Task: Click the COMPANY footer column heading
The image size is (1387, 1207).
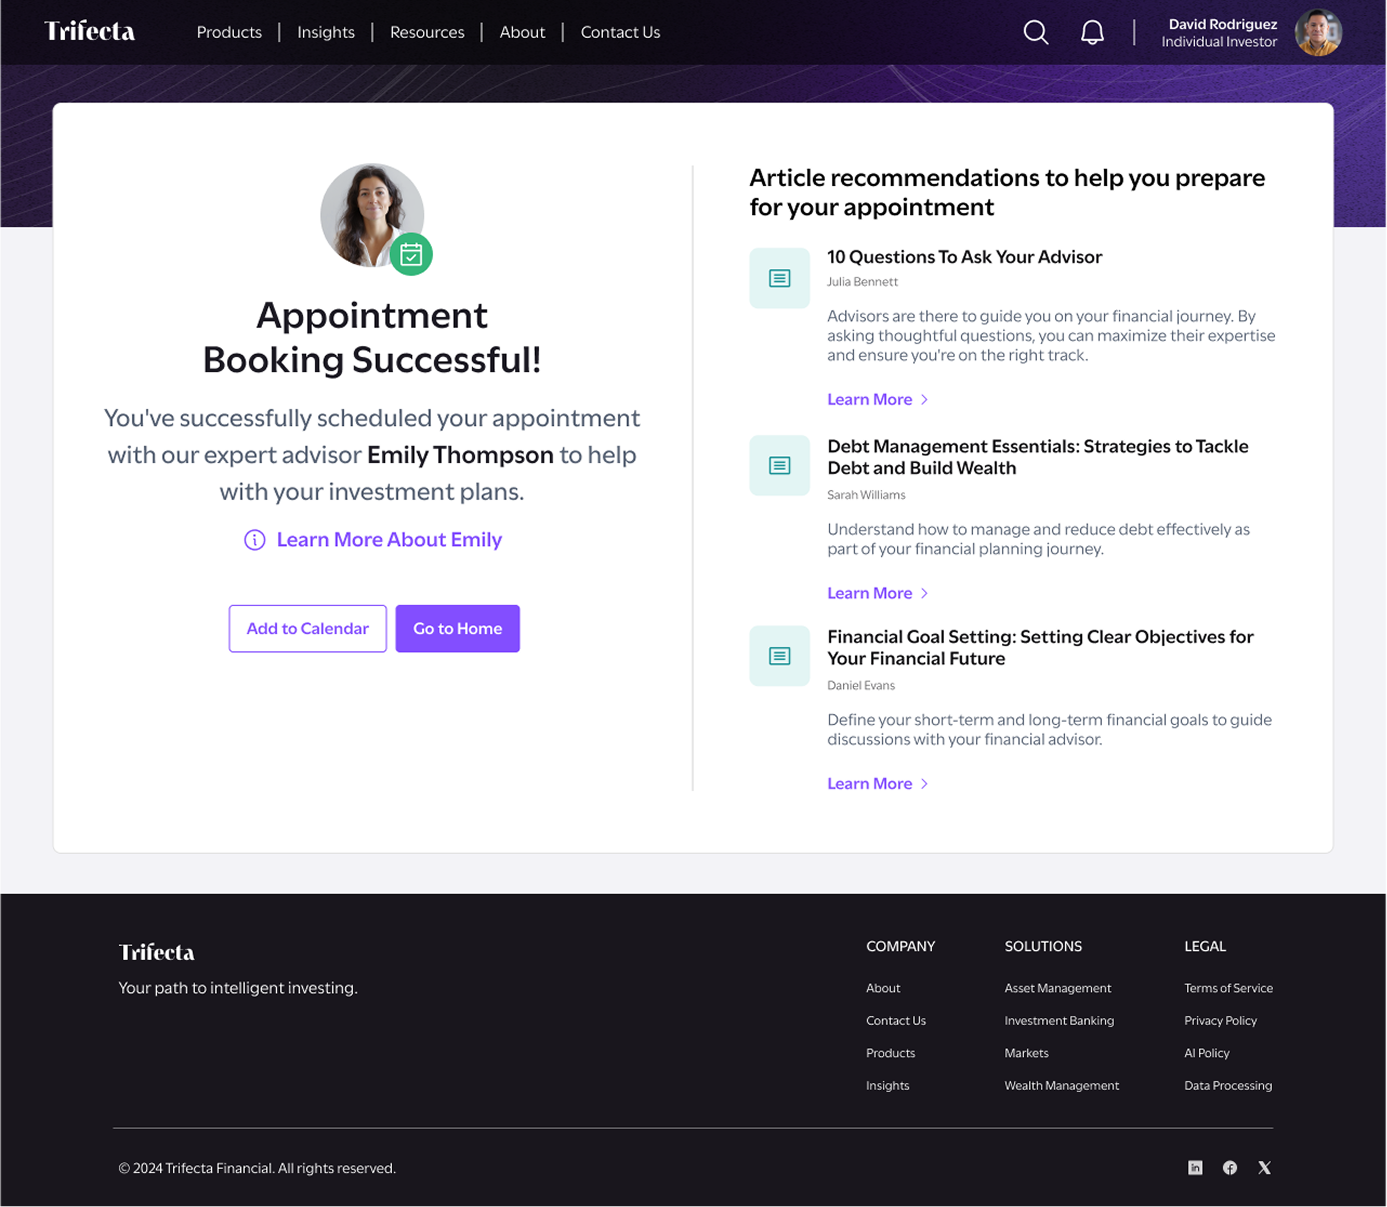Action: pos(901,946)
